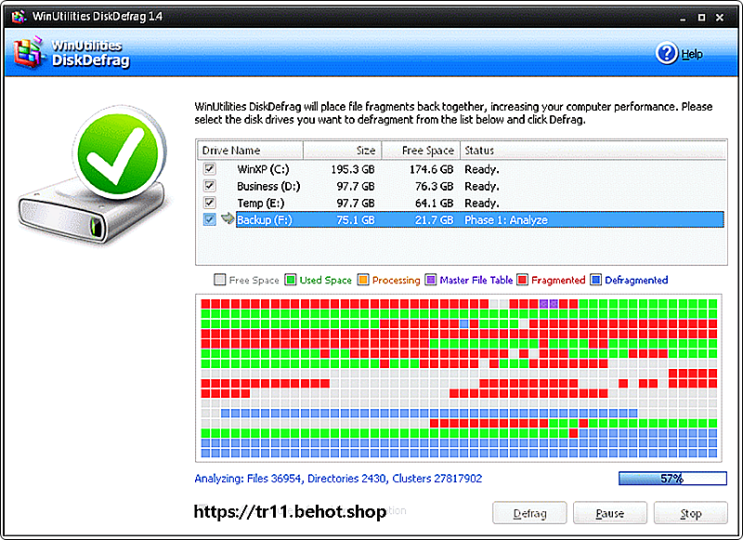The width and height of the screenshot is (743, 540).
Task: Click the Fragmented legend label
Action: [558, 280]
